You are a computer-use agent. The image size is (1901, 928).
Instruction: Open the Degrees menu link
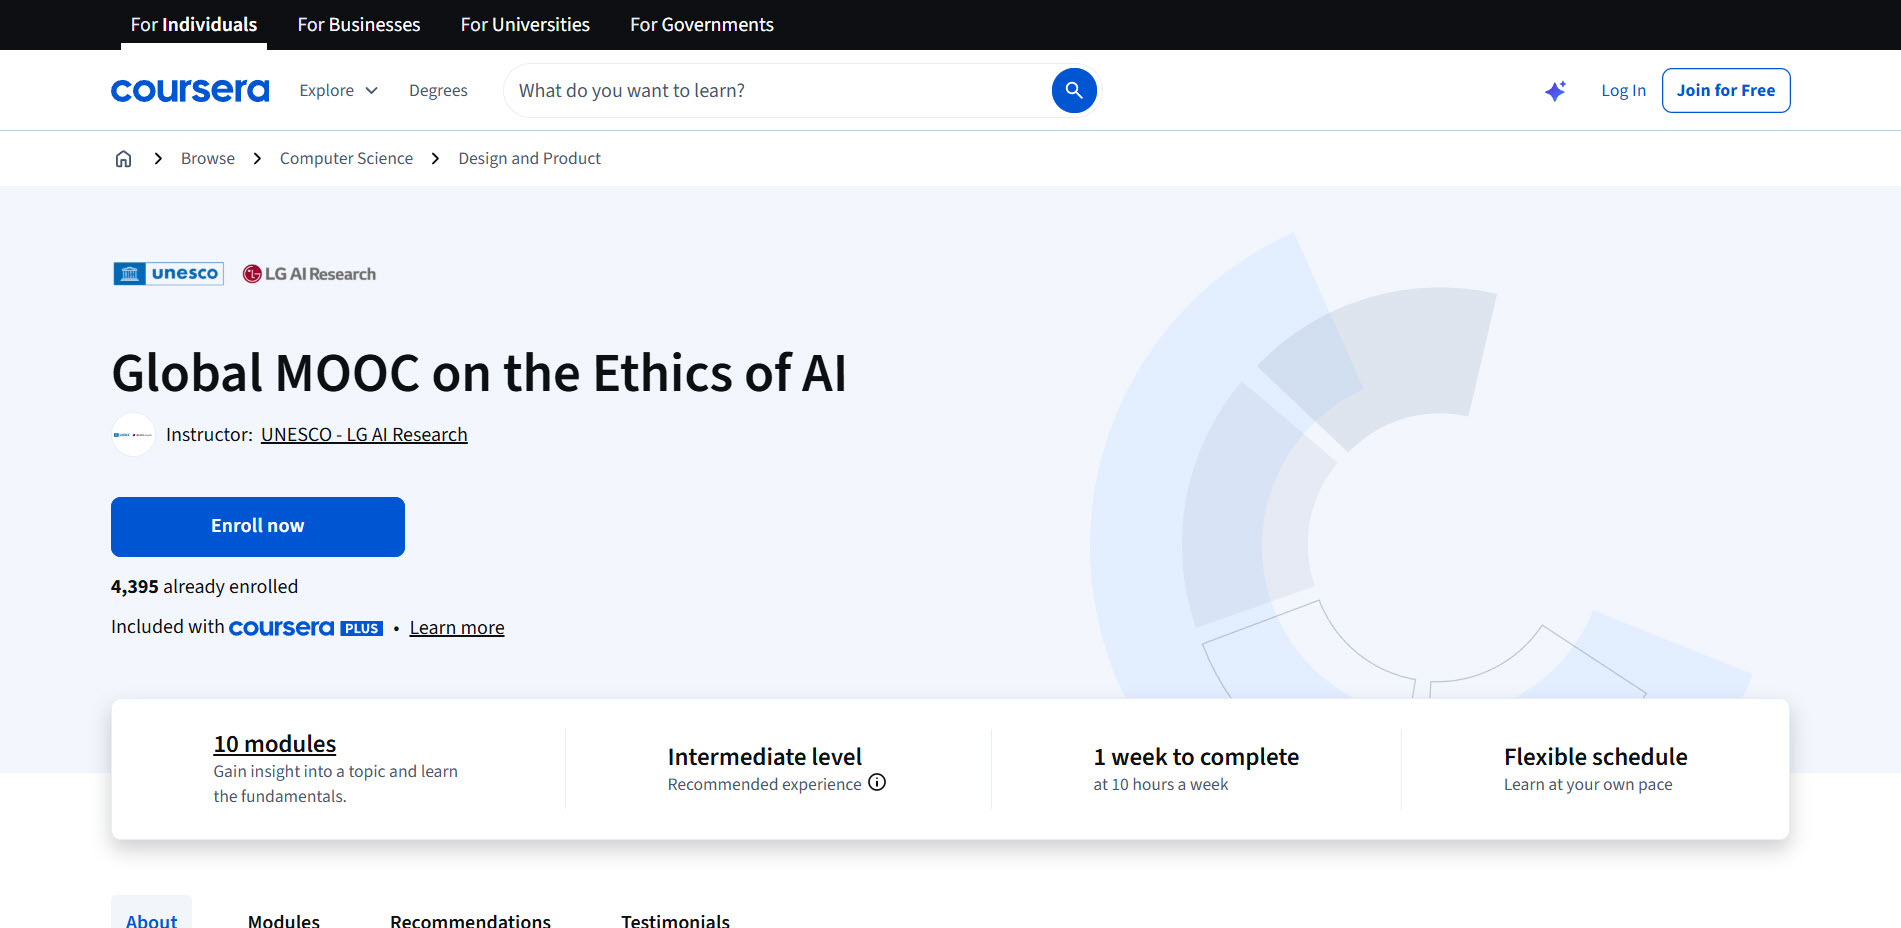click(438, 91)
